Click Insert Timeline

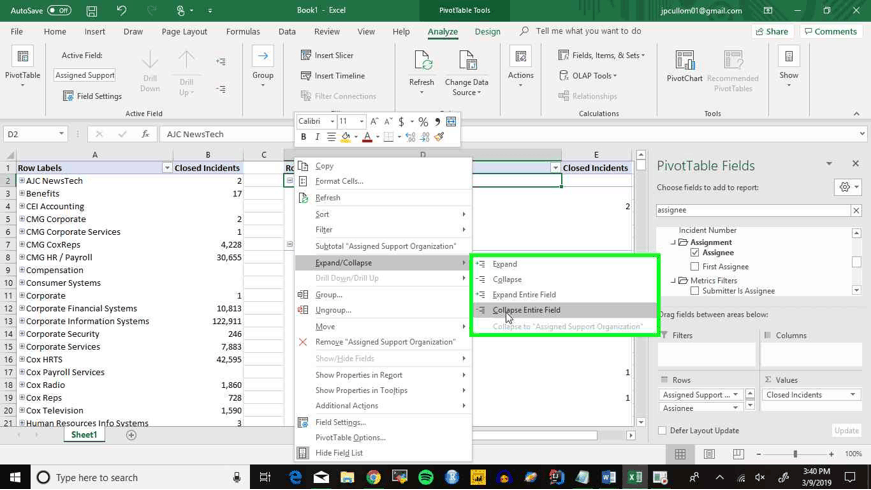tap(333, 76)
